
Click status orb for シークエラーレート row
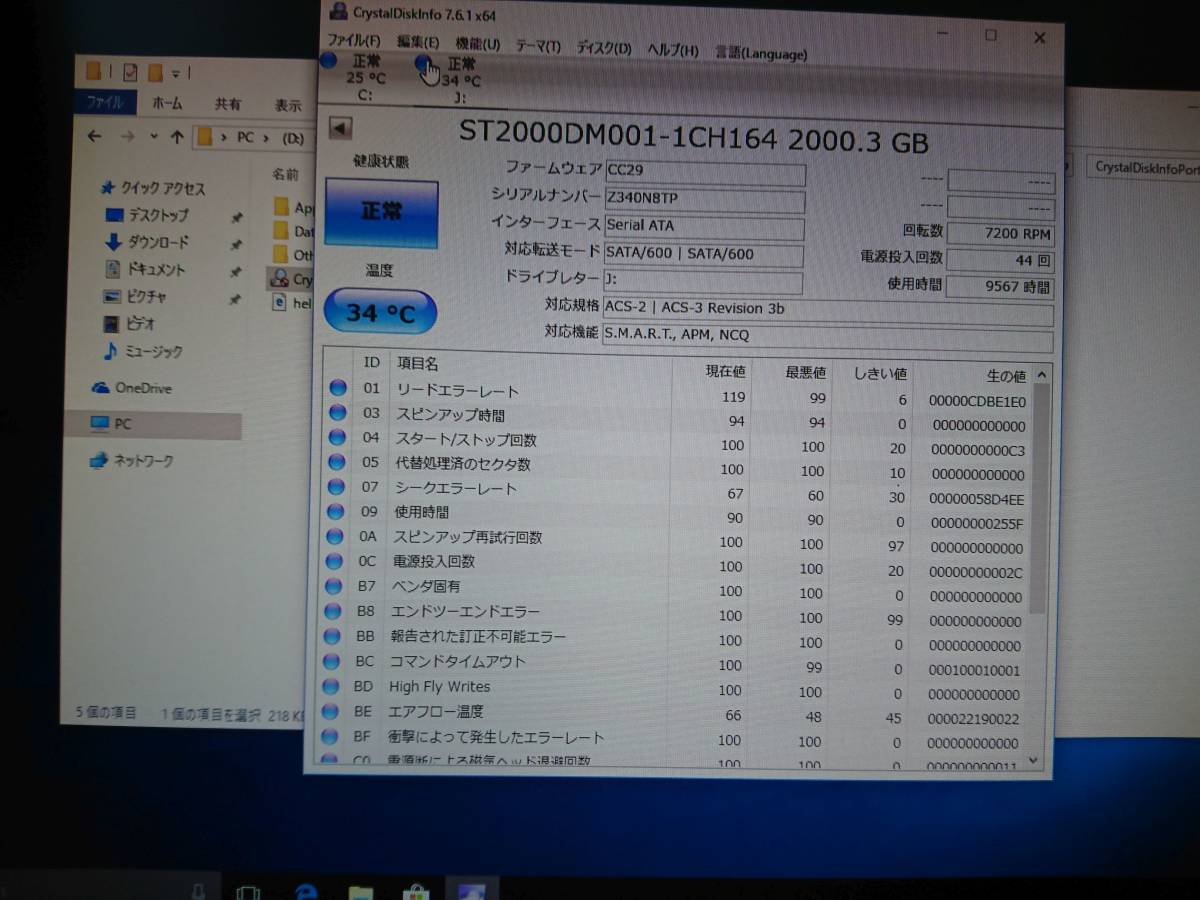[336, 486]
